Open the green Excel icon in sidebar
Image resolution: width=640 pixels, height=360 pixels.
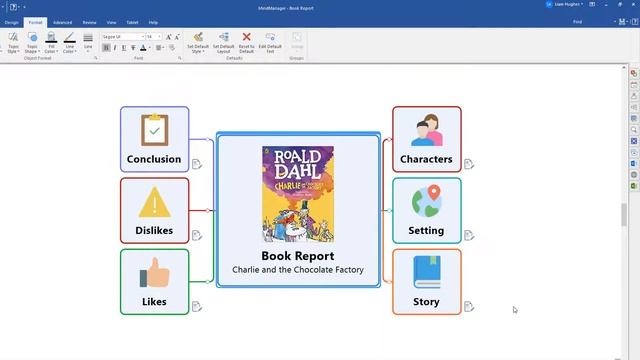coord(634,186)
